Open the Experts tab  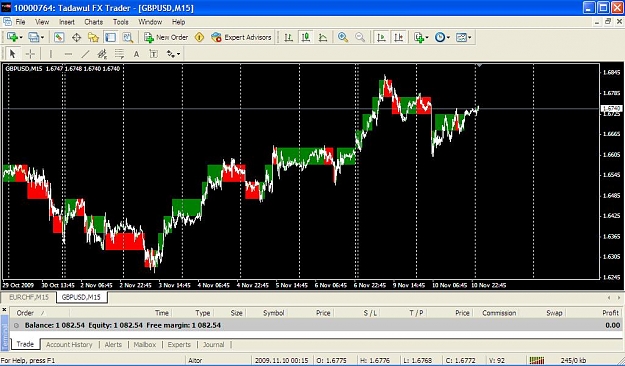pos(179,344)
